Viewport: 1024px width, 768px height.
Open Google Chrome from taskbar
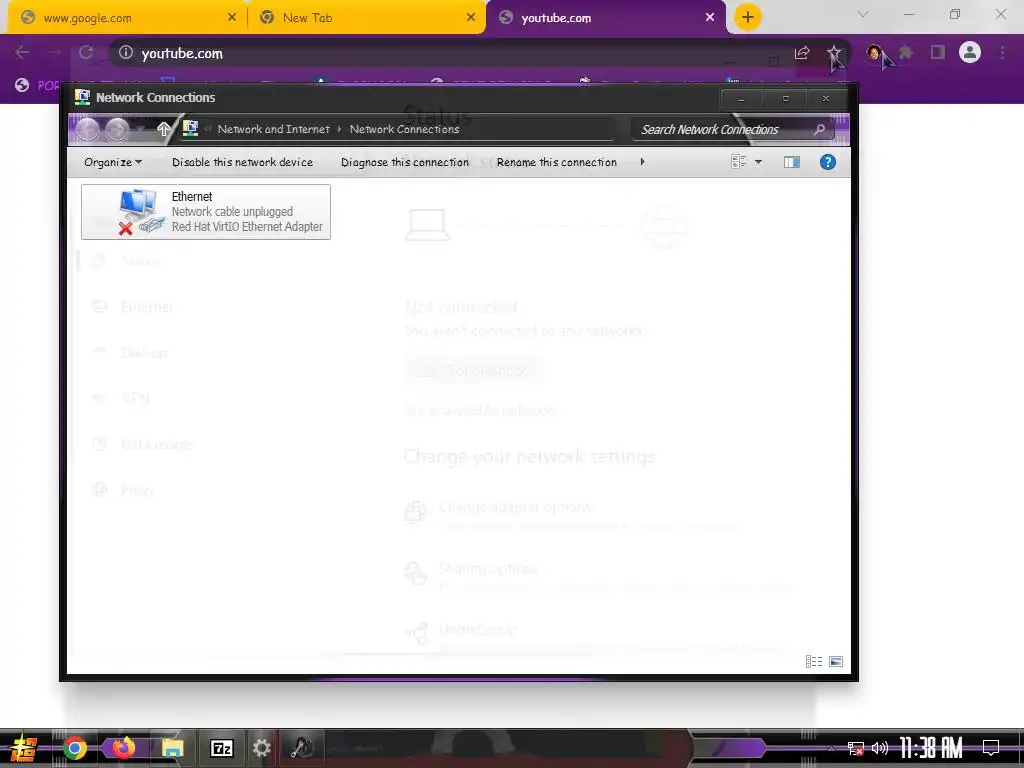coord(74,748)
